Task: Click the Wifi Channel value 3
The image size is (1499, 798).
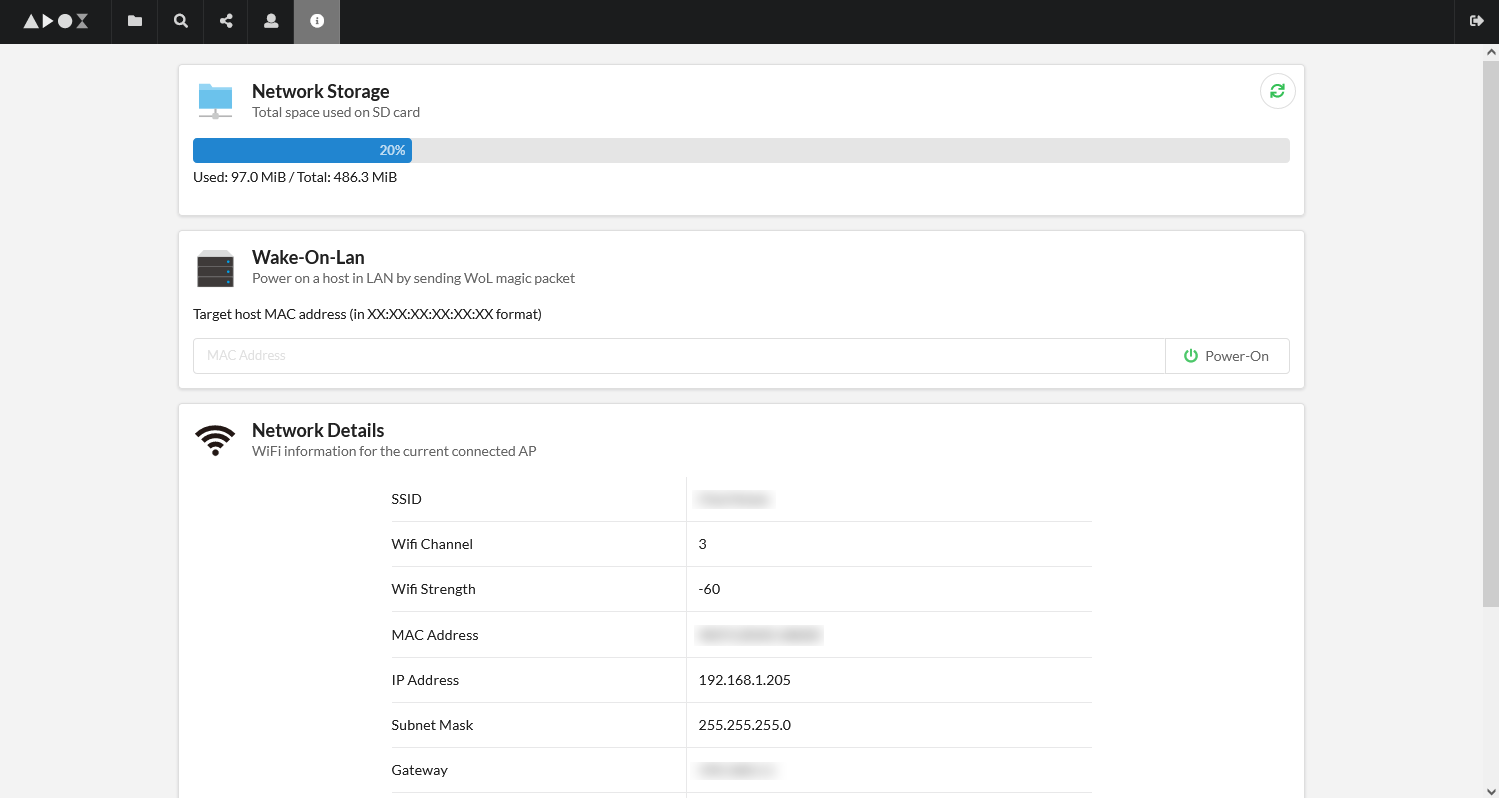Action: click(x=702, y=544)
